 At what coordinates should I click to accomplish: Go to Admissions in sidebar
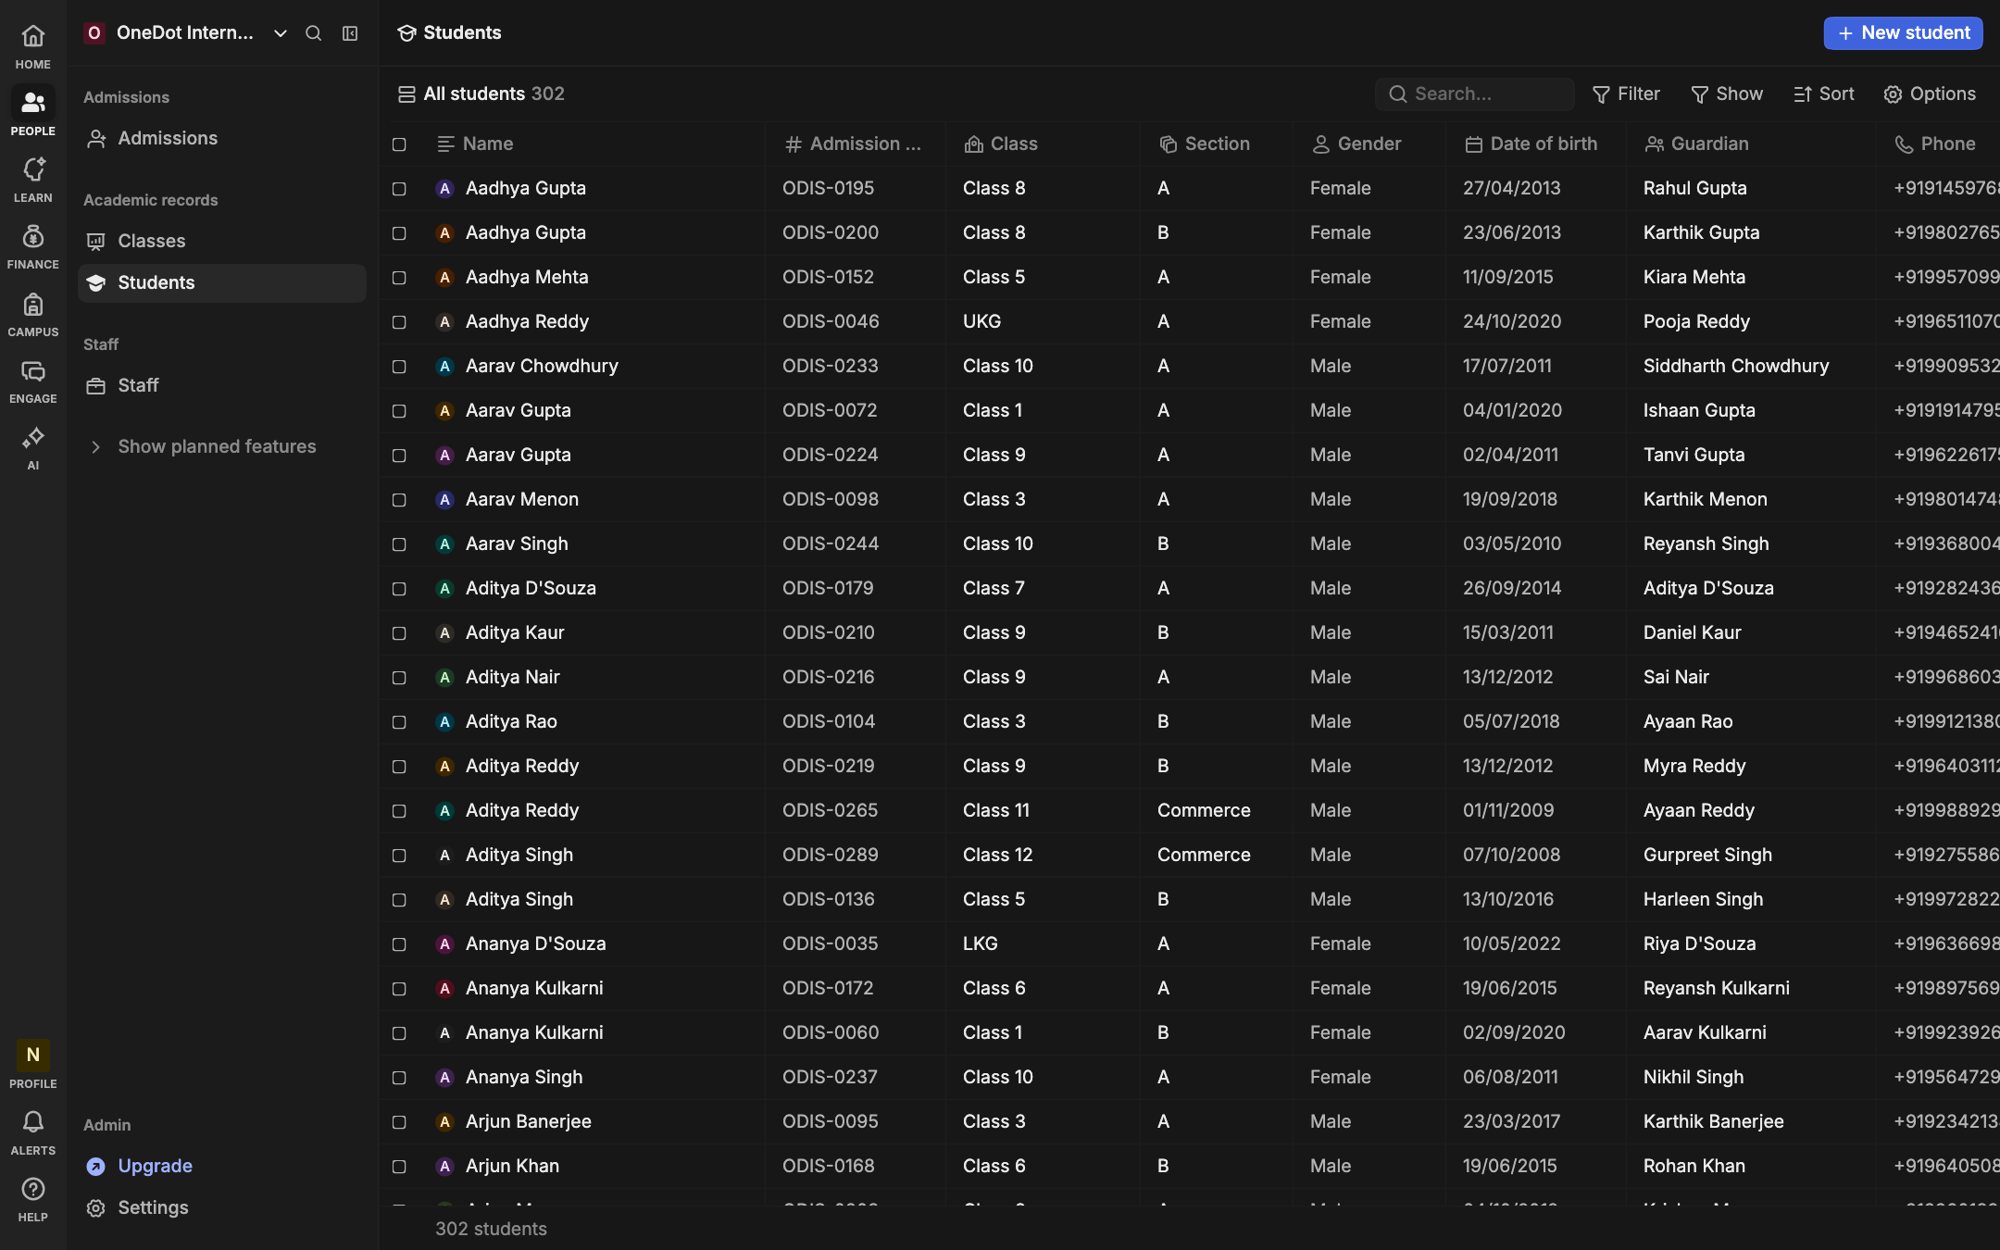222,139
